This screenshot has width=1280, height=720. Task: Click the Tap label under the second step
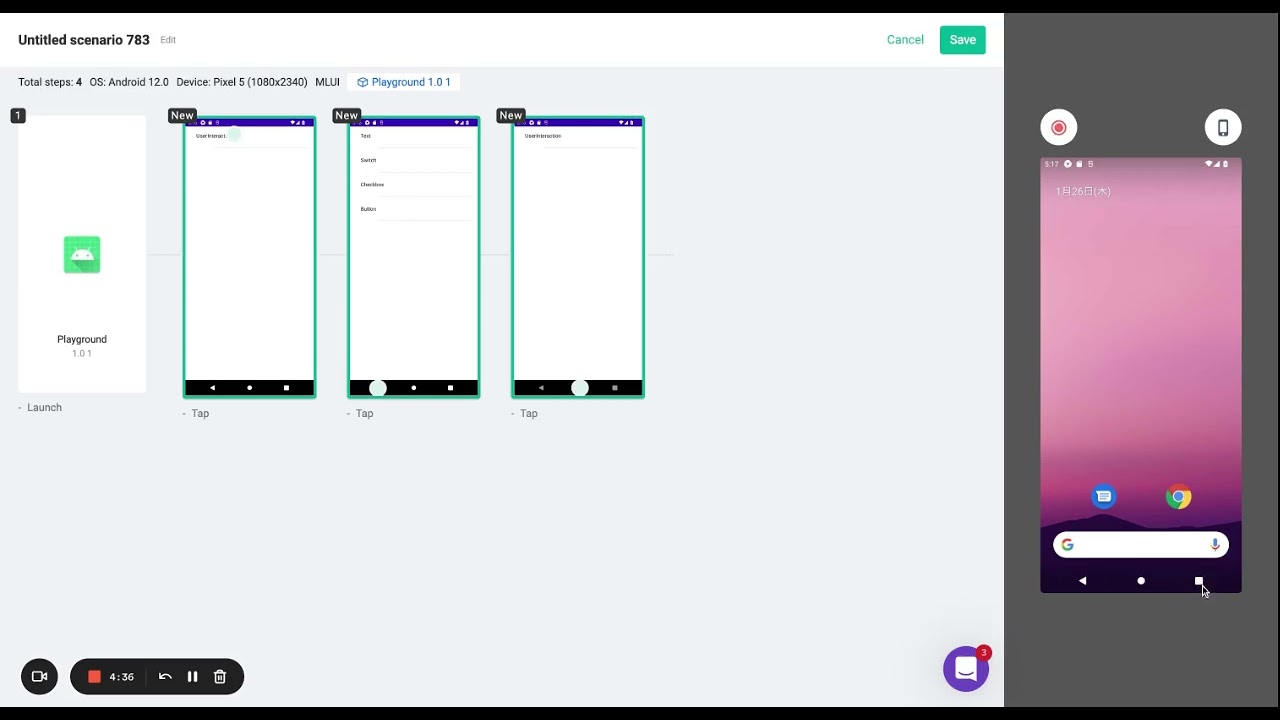pos(200,414)
